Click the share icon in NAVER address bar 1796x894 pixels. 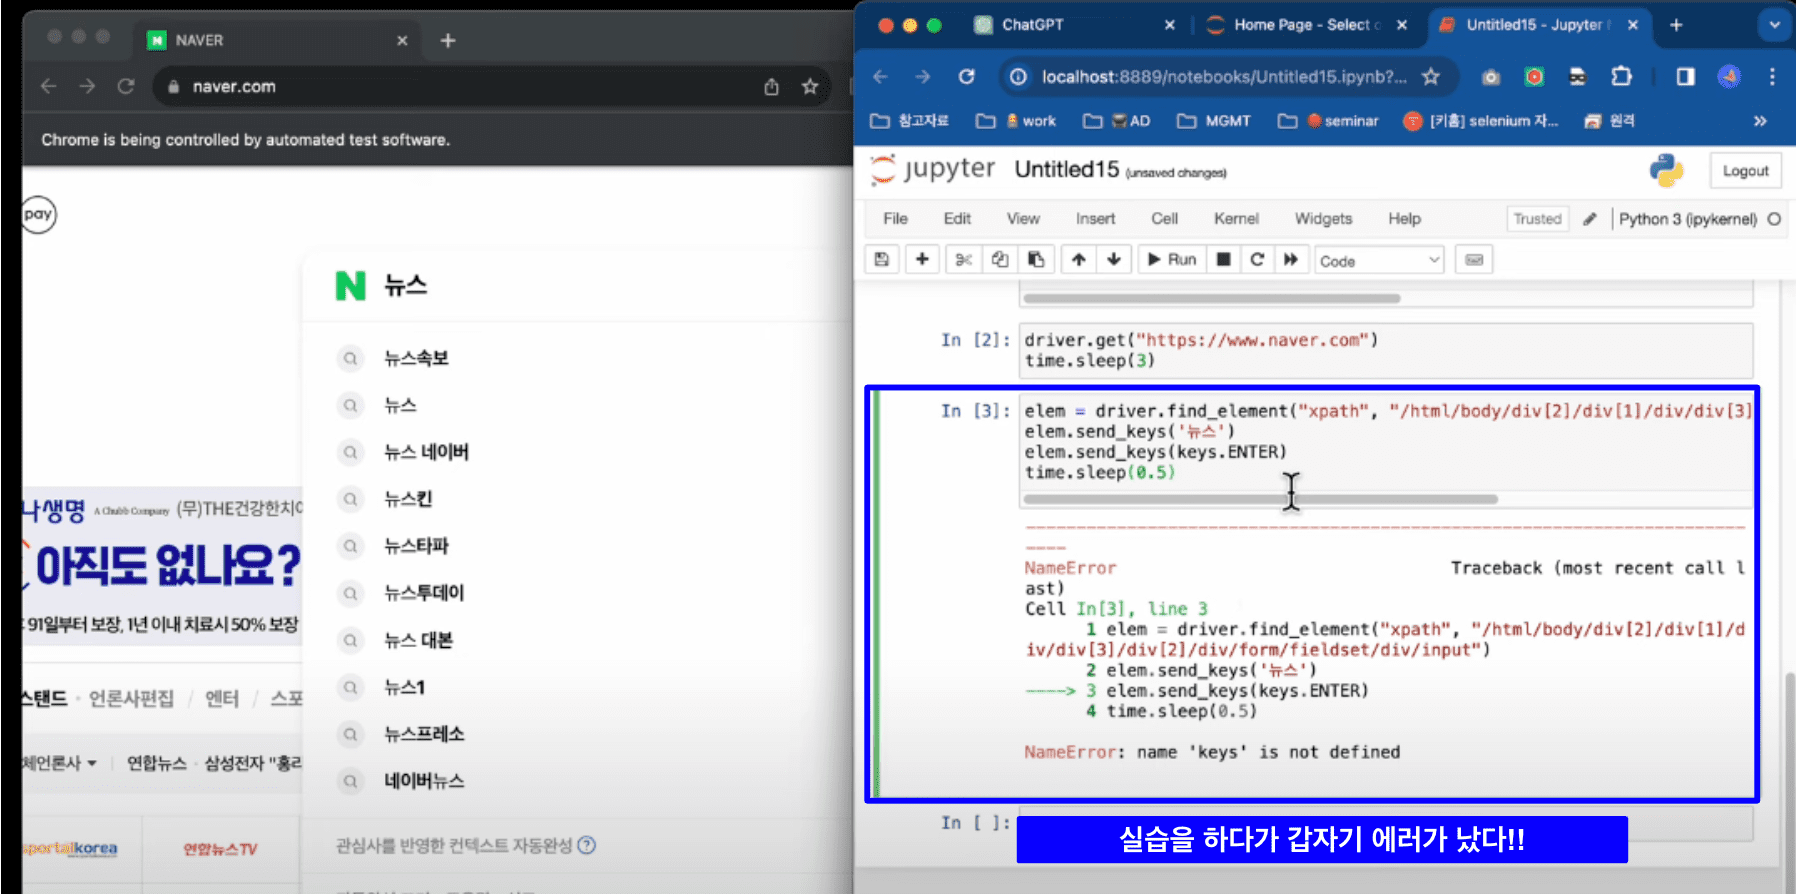[x=771, y=87]
